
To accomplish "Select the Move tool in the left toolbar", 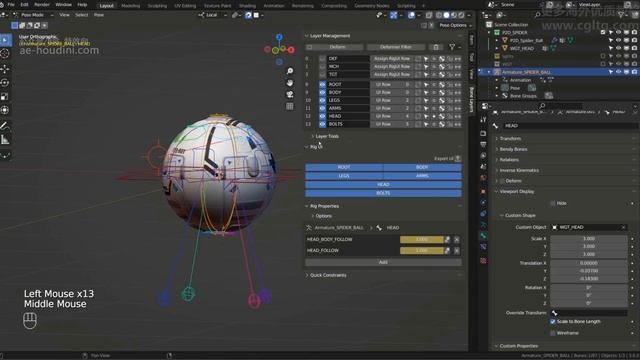I will 5,69.
